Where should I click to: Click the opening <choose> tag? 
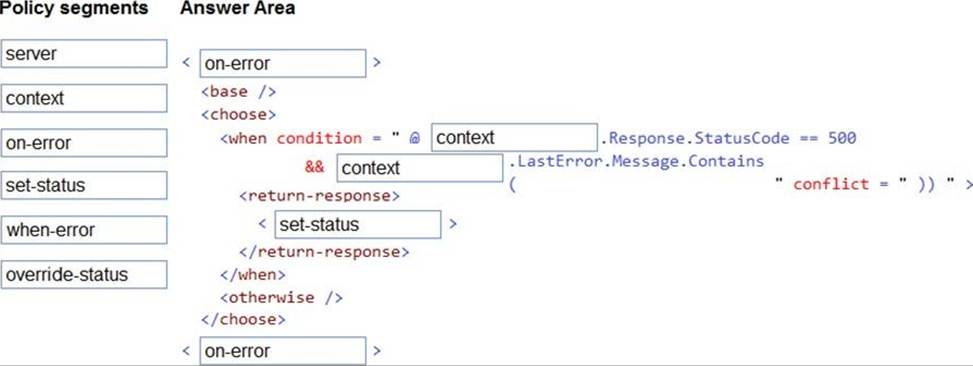pyautogui.click(x=238, y=115)
